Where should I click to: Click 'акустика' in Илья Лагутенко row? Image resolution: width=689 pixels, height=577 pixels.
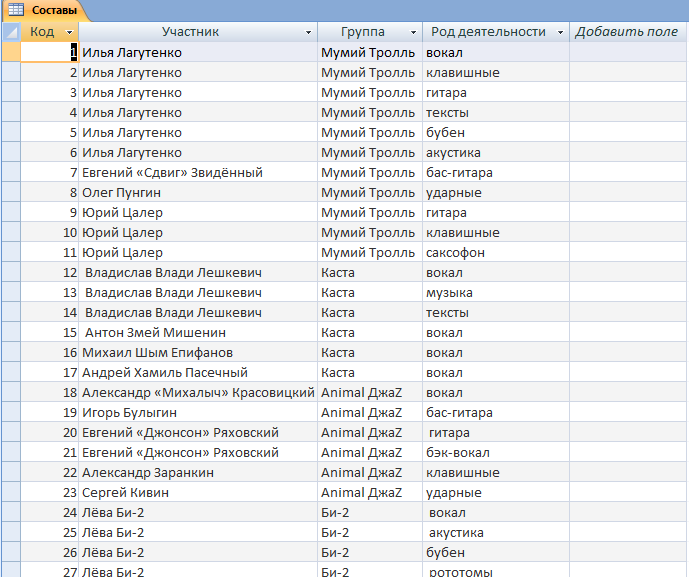click(496, 152)
